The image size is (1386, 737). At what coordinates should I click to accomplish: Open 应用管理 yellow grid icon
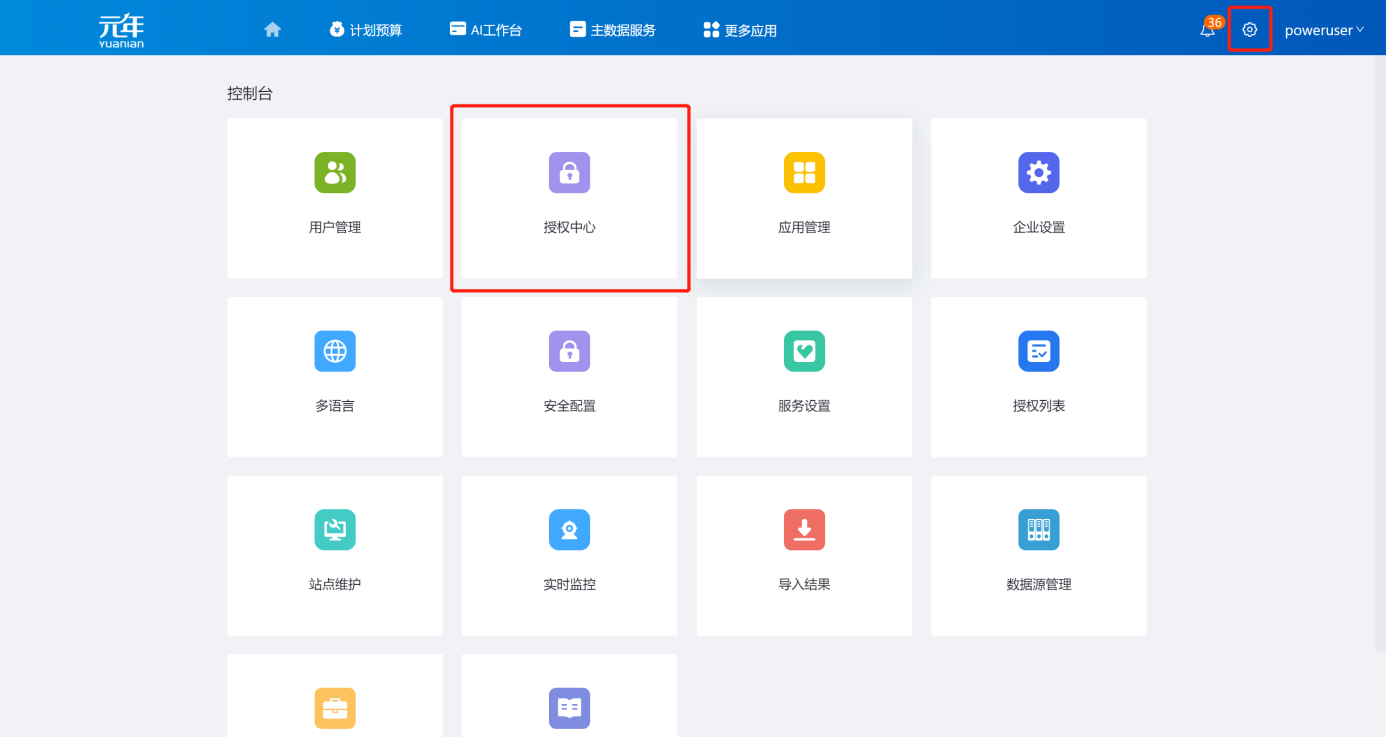(804, 173)
